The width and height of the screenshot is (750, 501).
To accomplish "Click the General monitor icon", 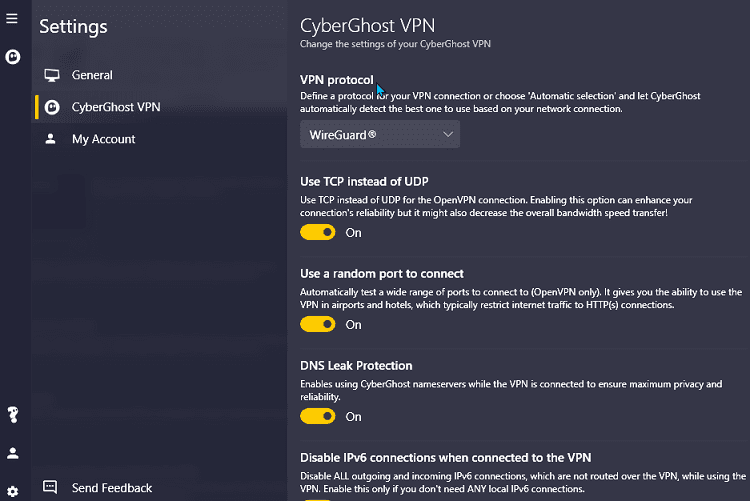I will pyautogui.click(x=51, y=75).
